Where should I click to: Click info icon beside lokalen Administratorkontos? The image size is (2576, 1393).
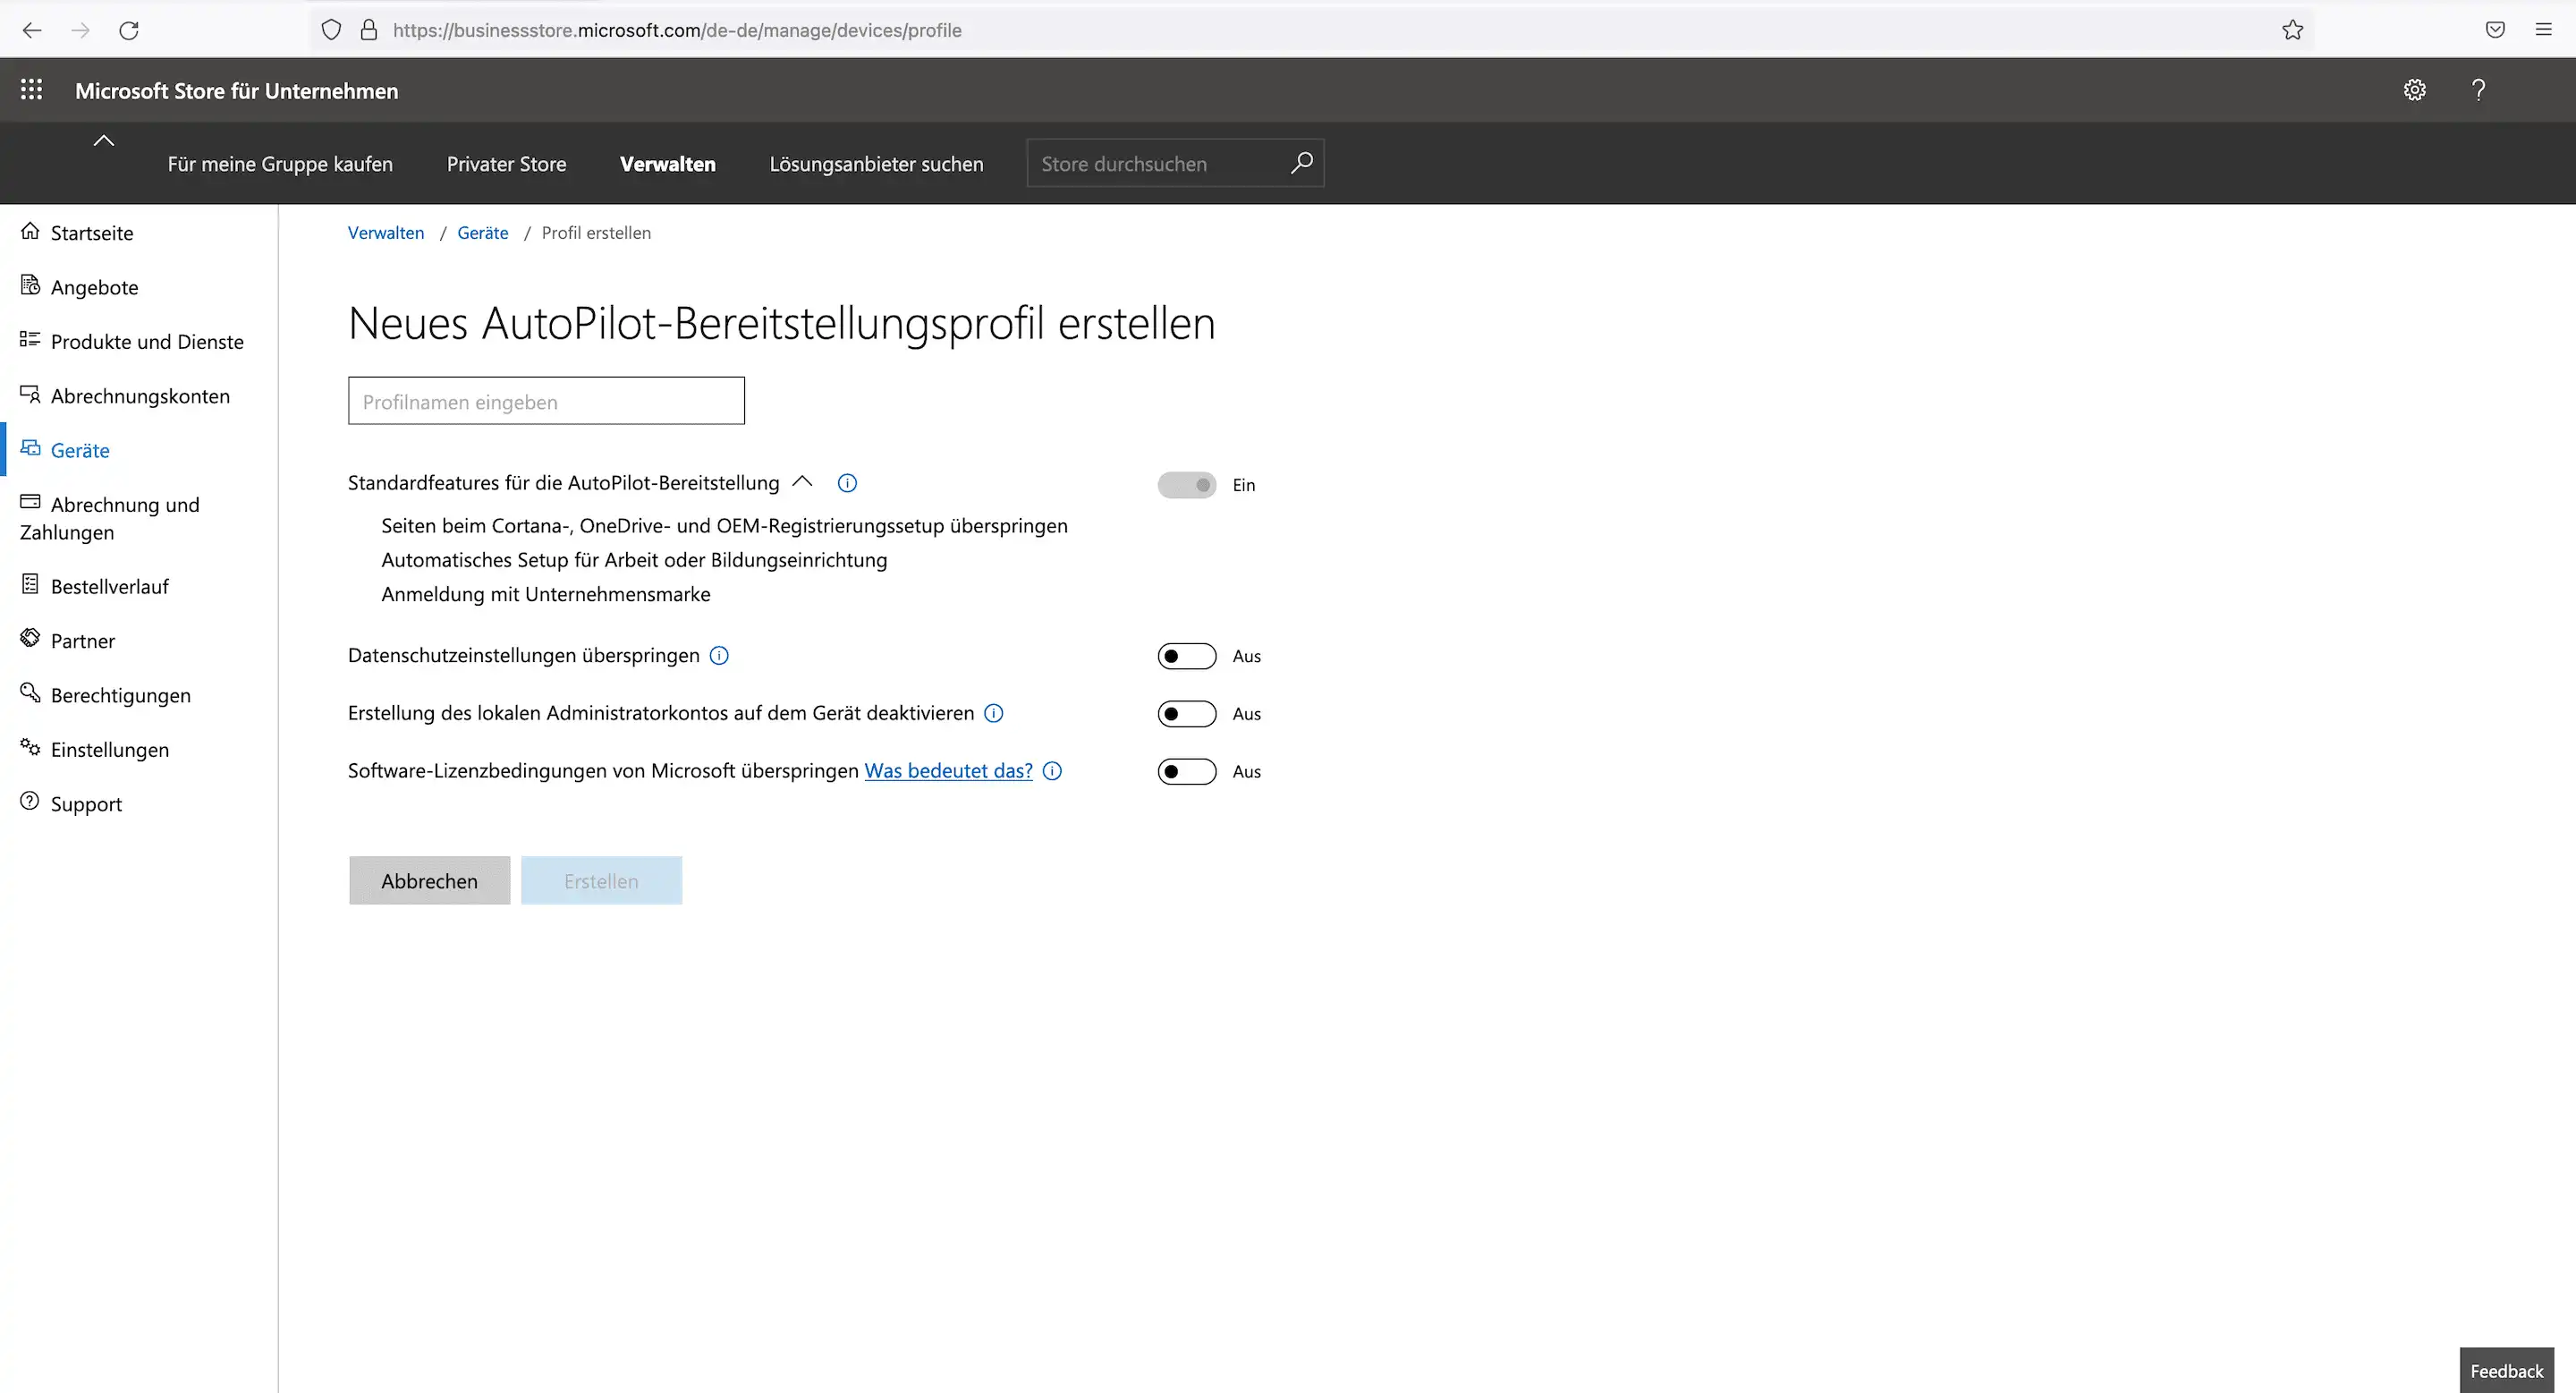point(994,713)
